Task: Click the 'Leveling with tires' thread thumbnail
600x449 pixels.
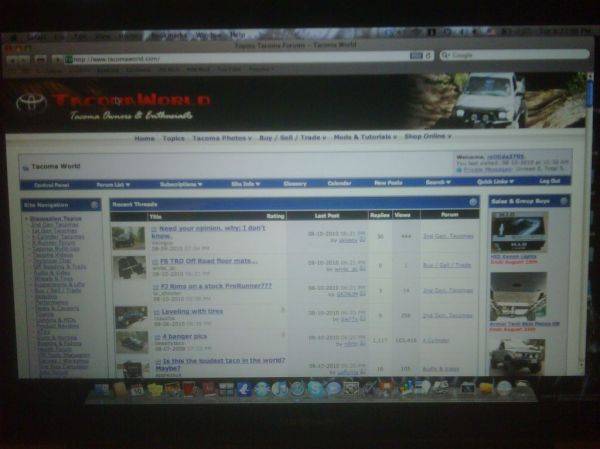Action: click(131, 317)
